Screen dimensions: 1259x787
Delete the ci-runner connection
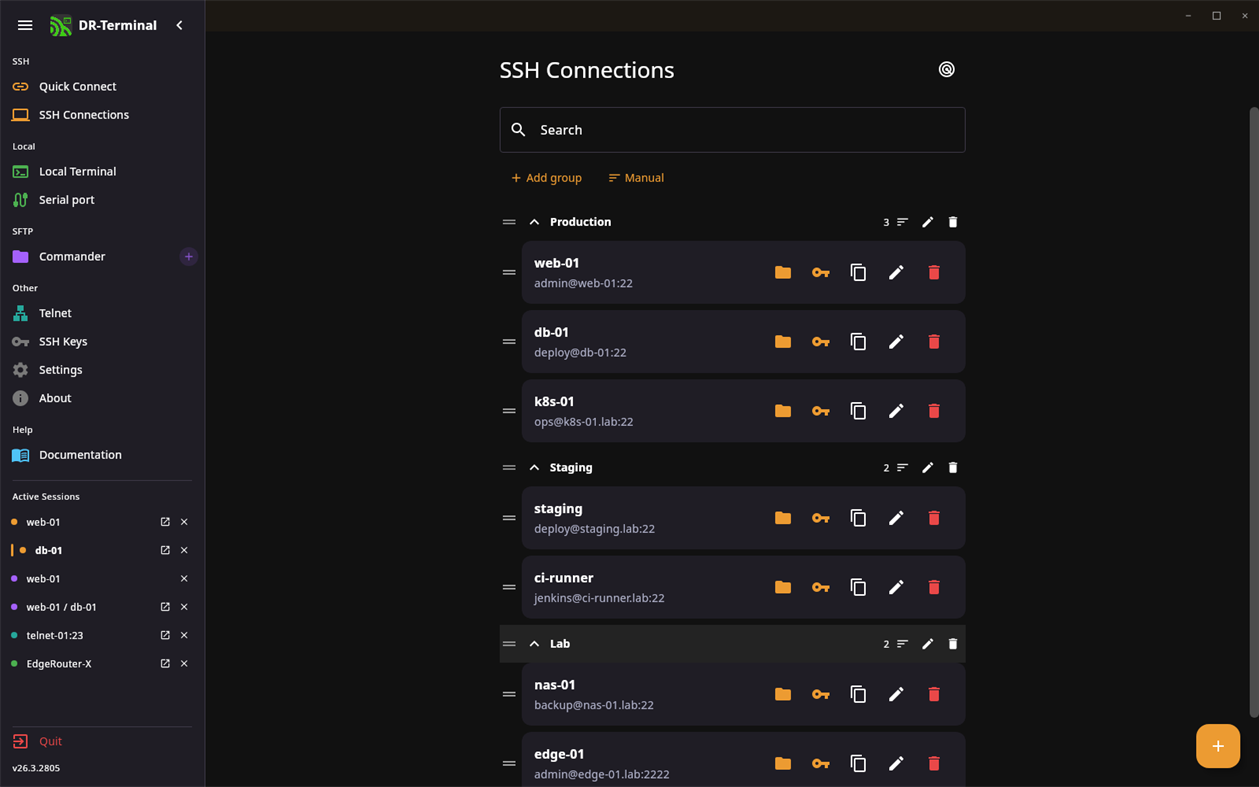pos(934,587)
